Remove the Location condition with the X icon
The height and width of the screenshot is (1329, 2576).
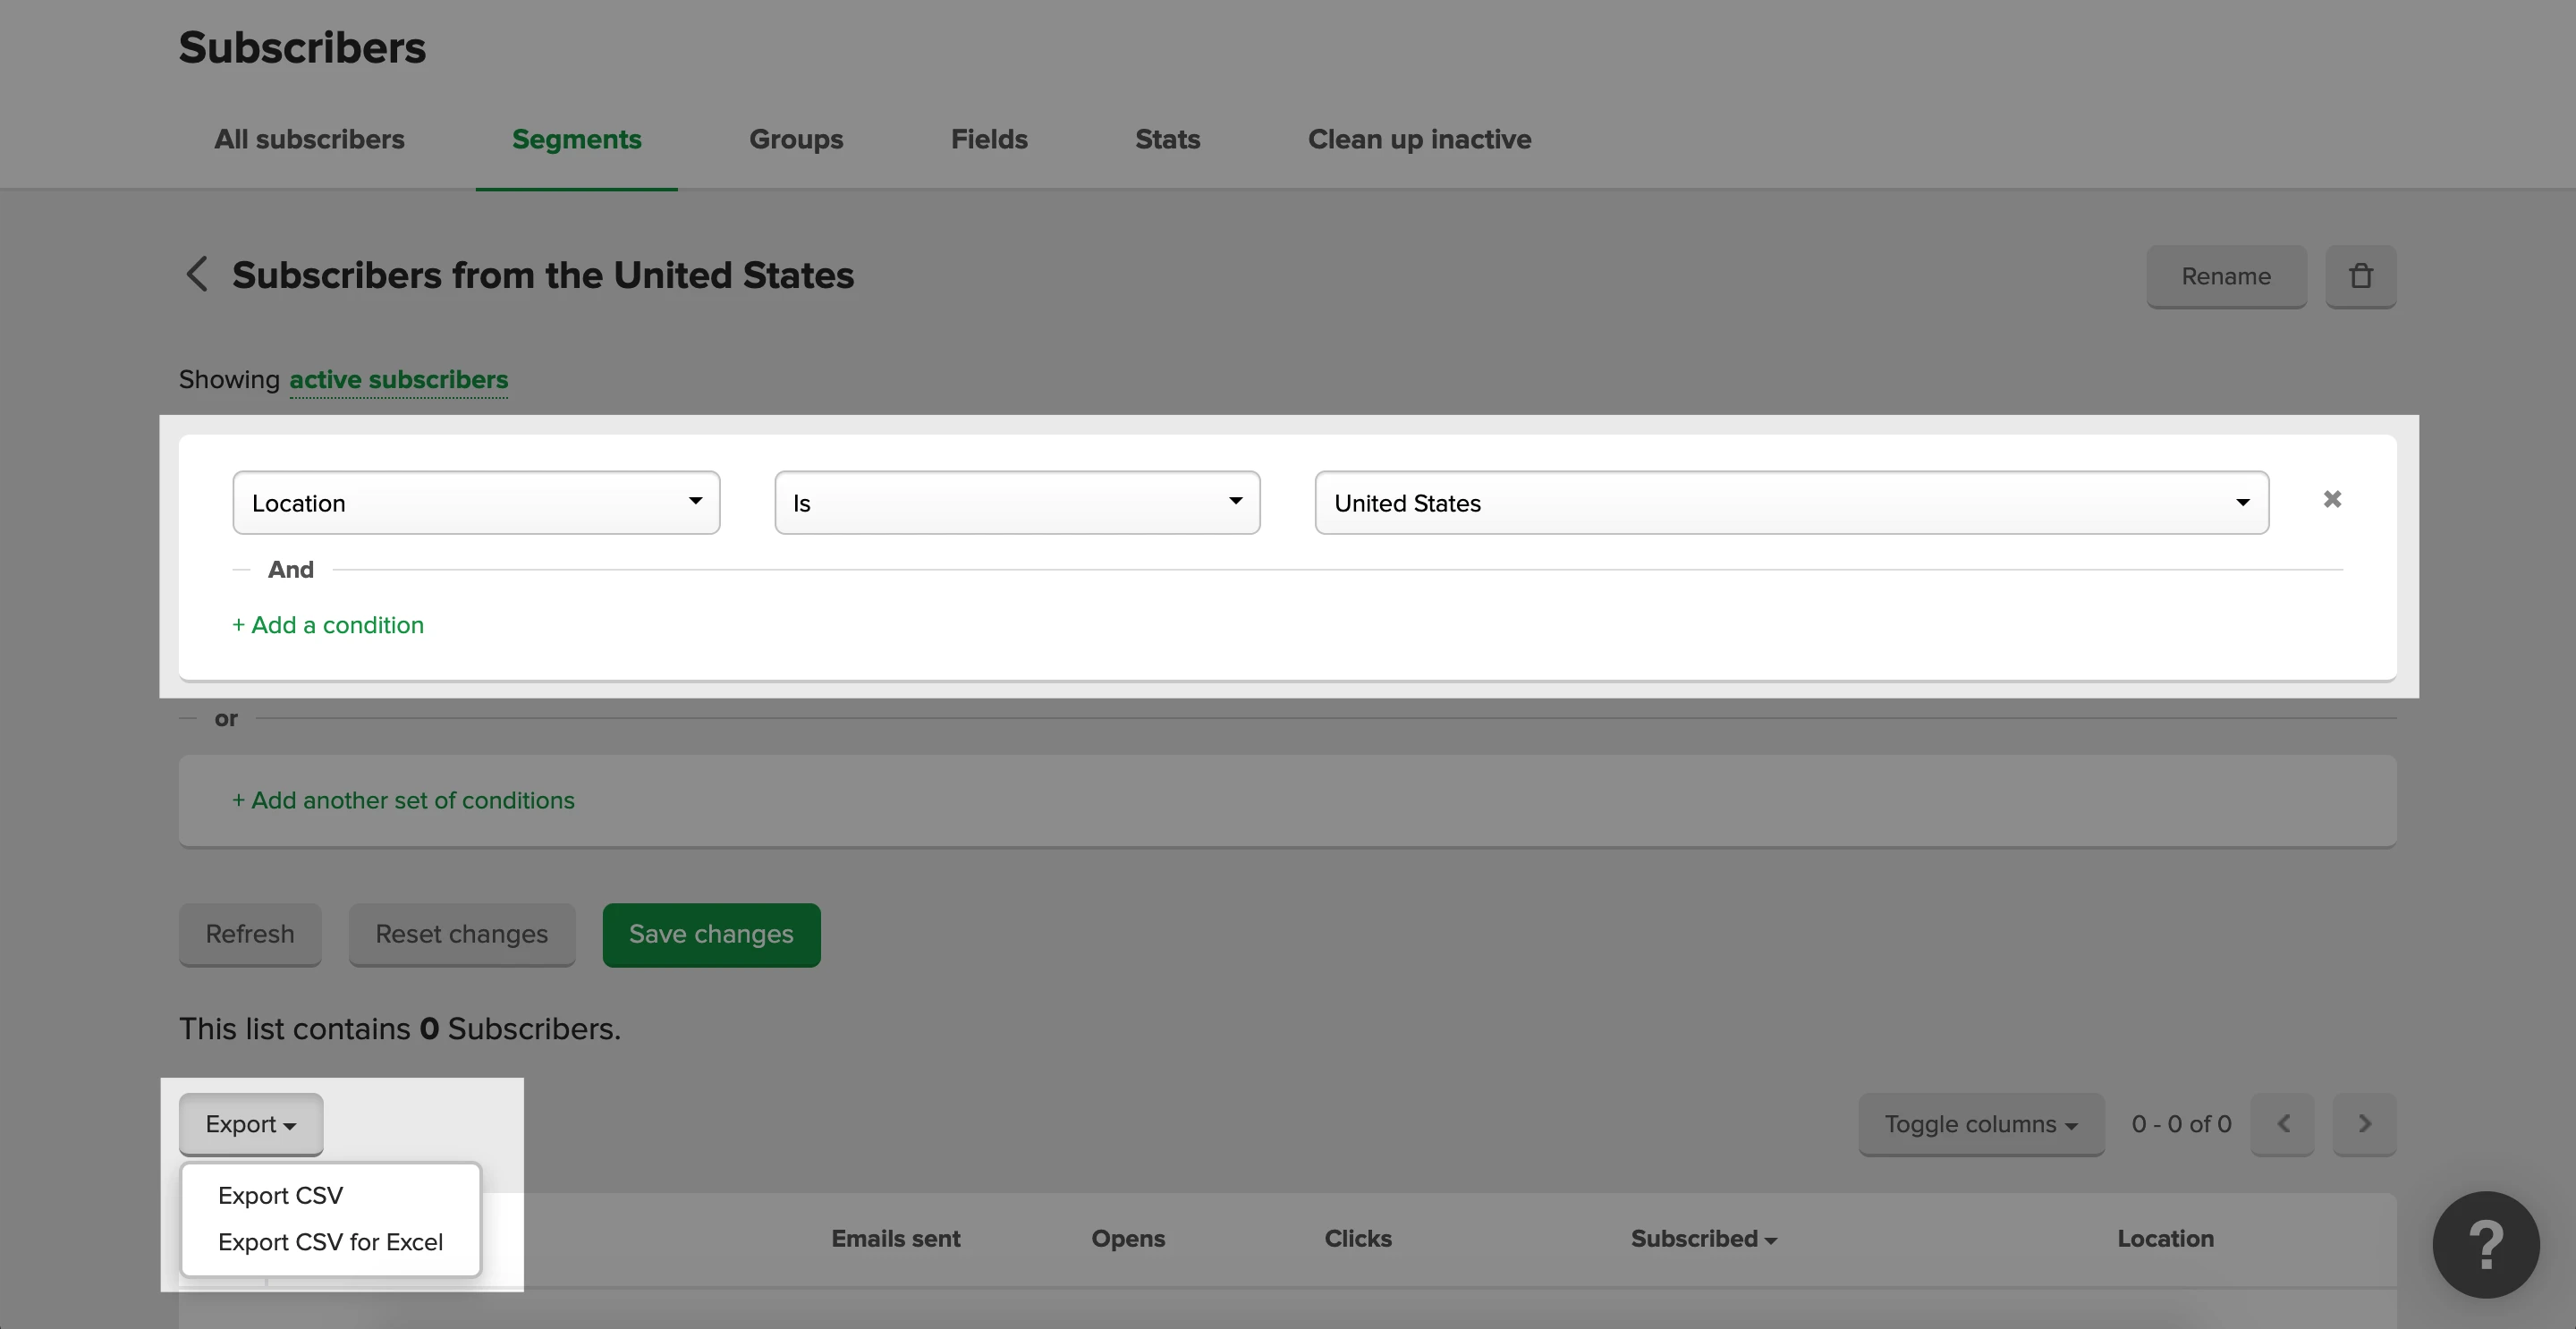tap(2332, 499)
